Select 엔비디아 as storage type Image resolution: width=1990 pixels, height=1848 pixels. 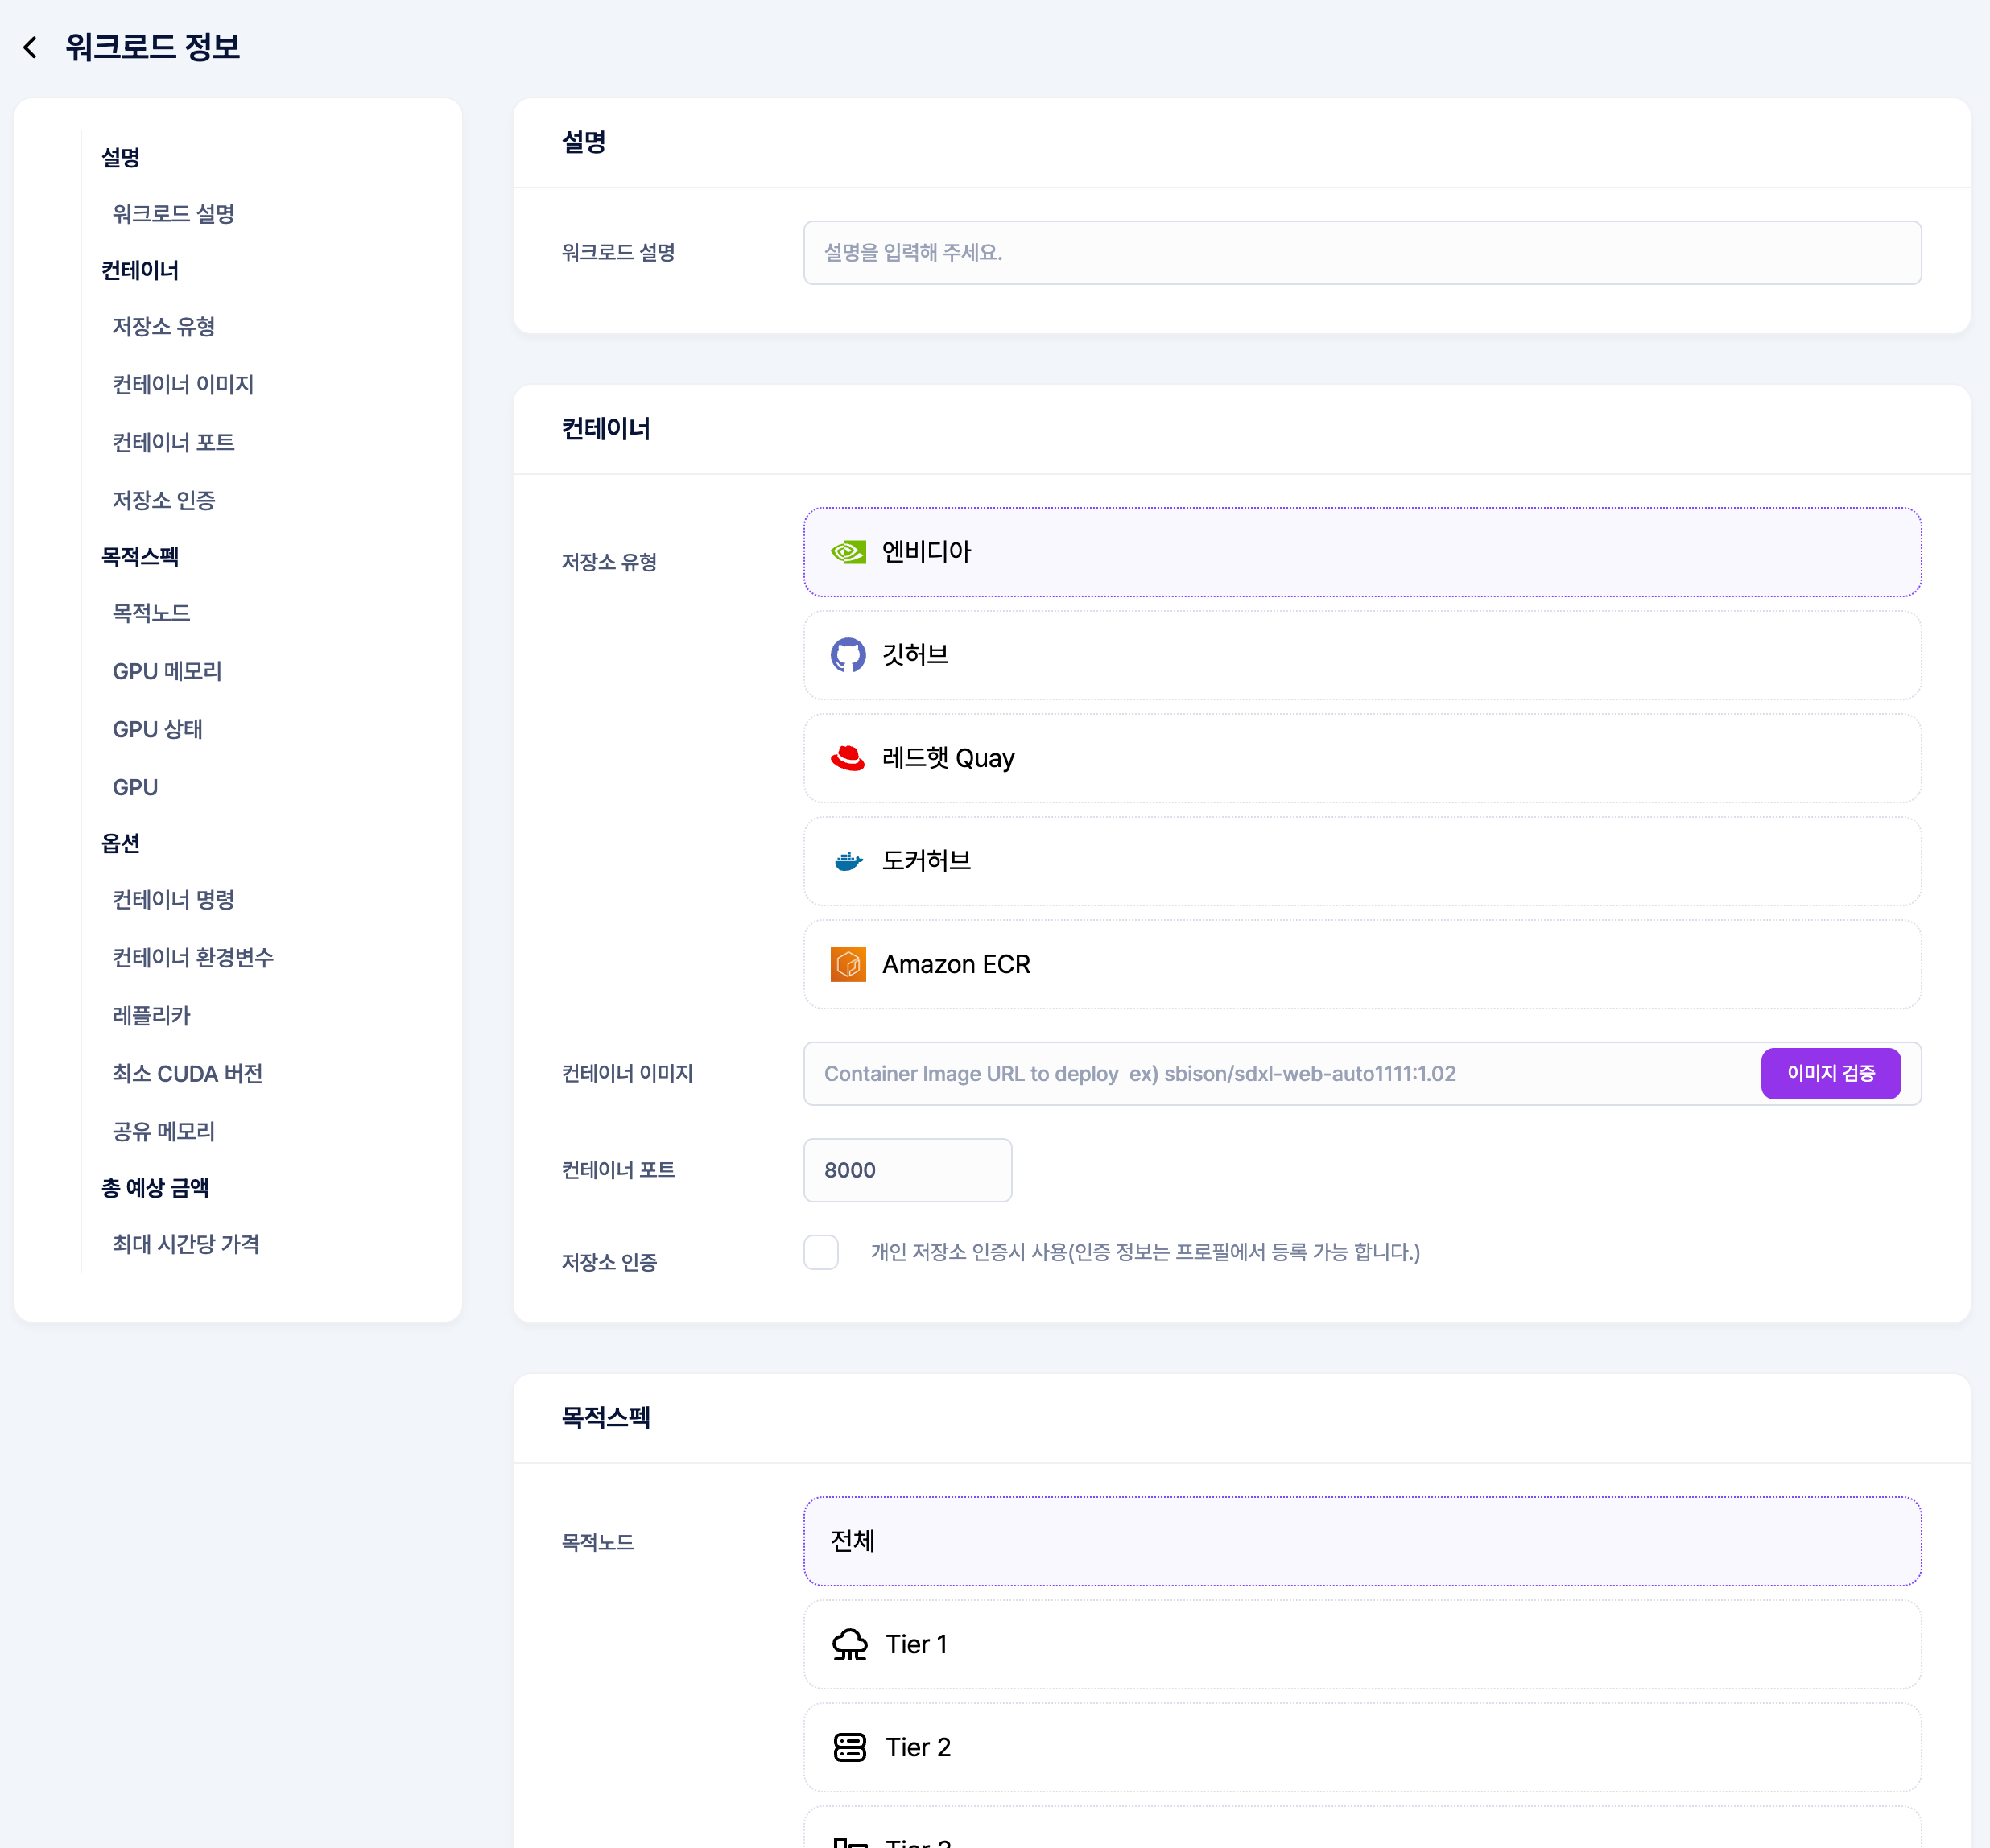(x=1362, y=552)
